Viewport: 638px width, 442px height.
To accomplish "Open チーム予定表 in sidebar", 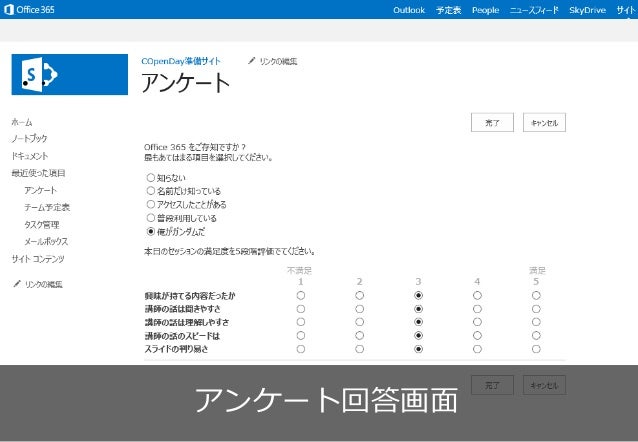I will (x=47, y=207).
